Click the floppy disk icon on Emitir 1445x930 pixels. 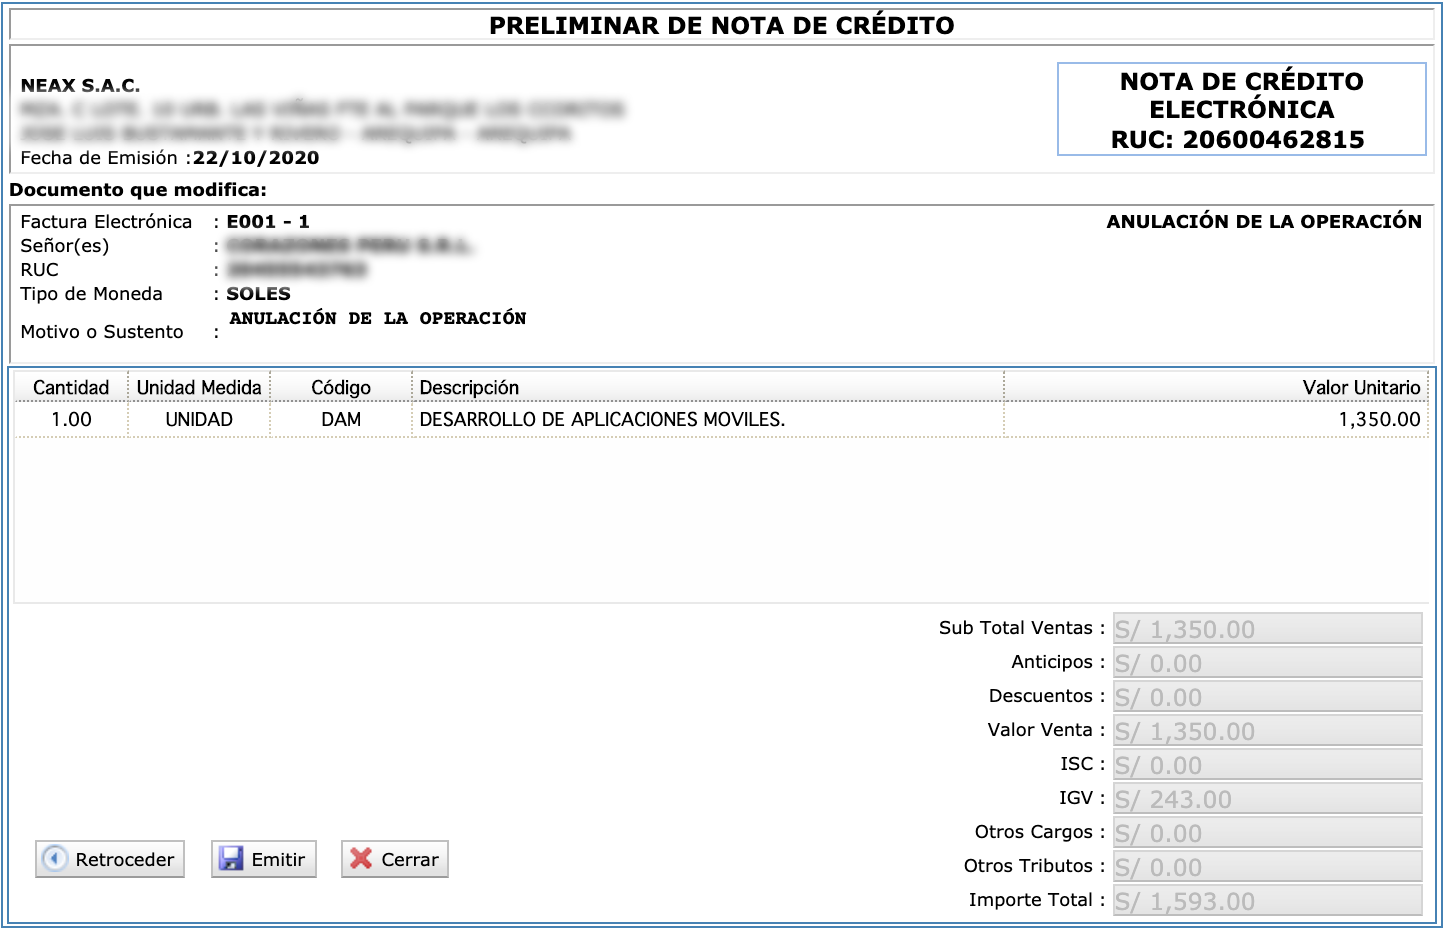coord(231,859)
